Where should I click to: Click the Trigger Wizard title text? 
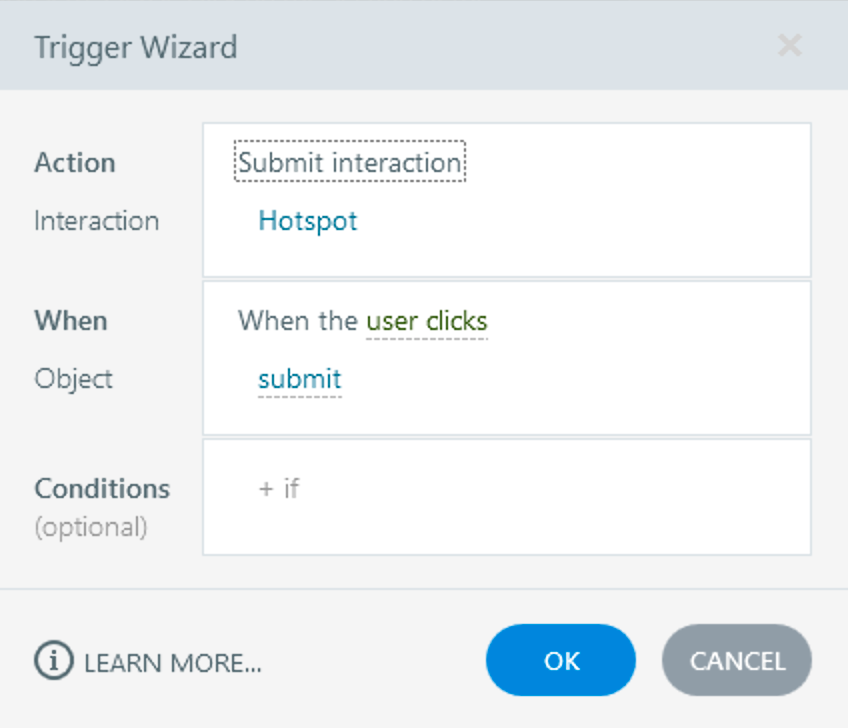[x=136, y=47]
